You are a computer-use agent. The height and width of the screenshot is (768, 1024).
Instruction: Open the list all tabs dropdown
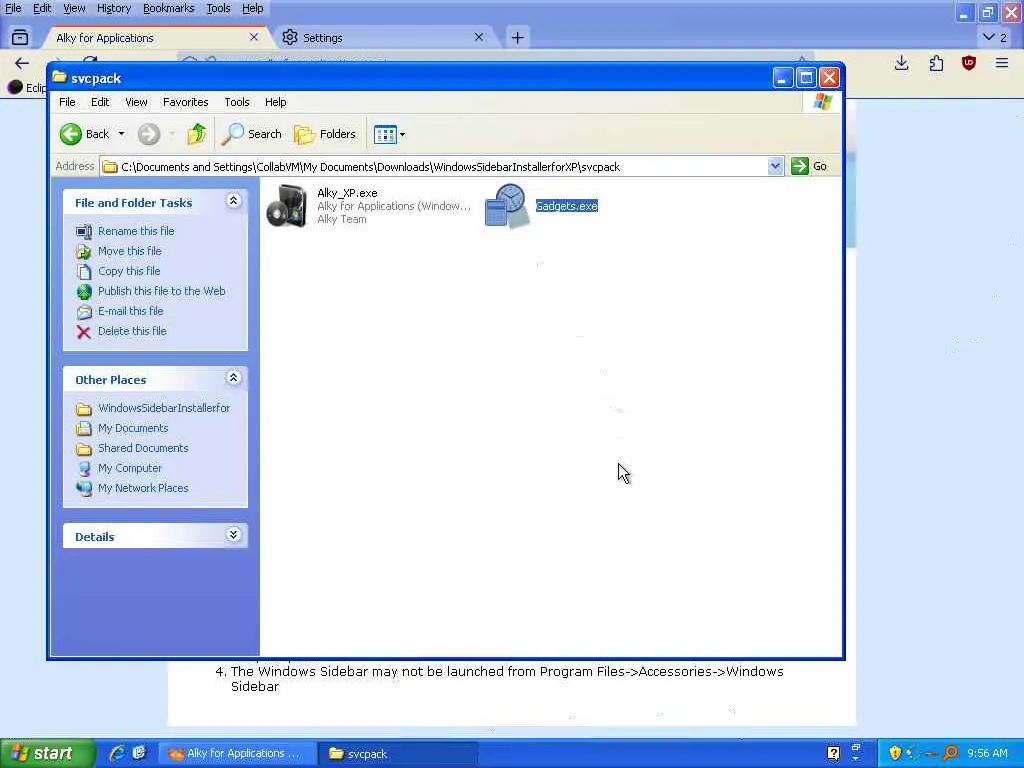pos(995,38)
